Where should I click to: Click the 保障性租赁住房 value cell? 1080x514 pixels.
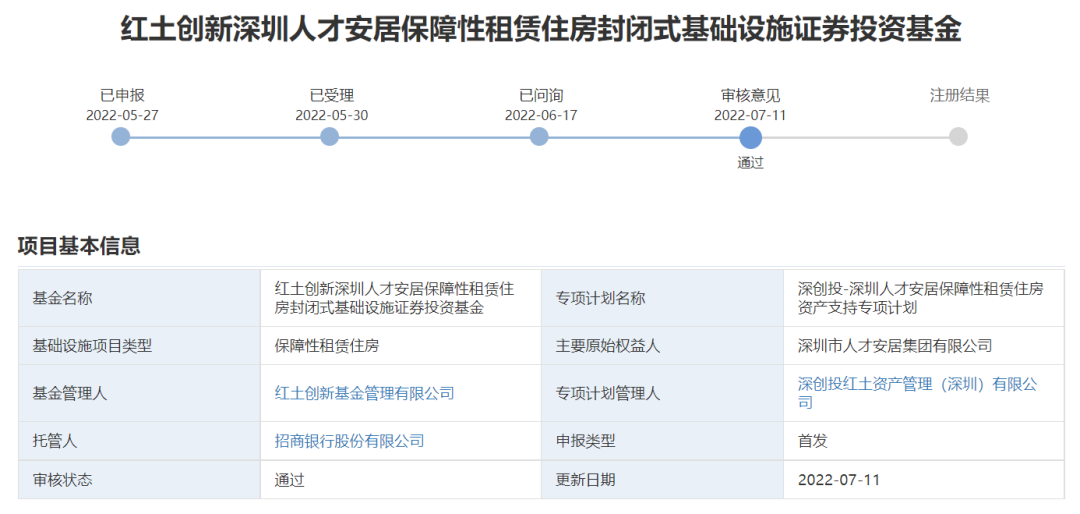point(401,346)
